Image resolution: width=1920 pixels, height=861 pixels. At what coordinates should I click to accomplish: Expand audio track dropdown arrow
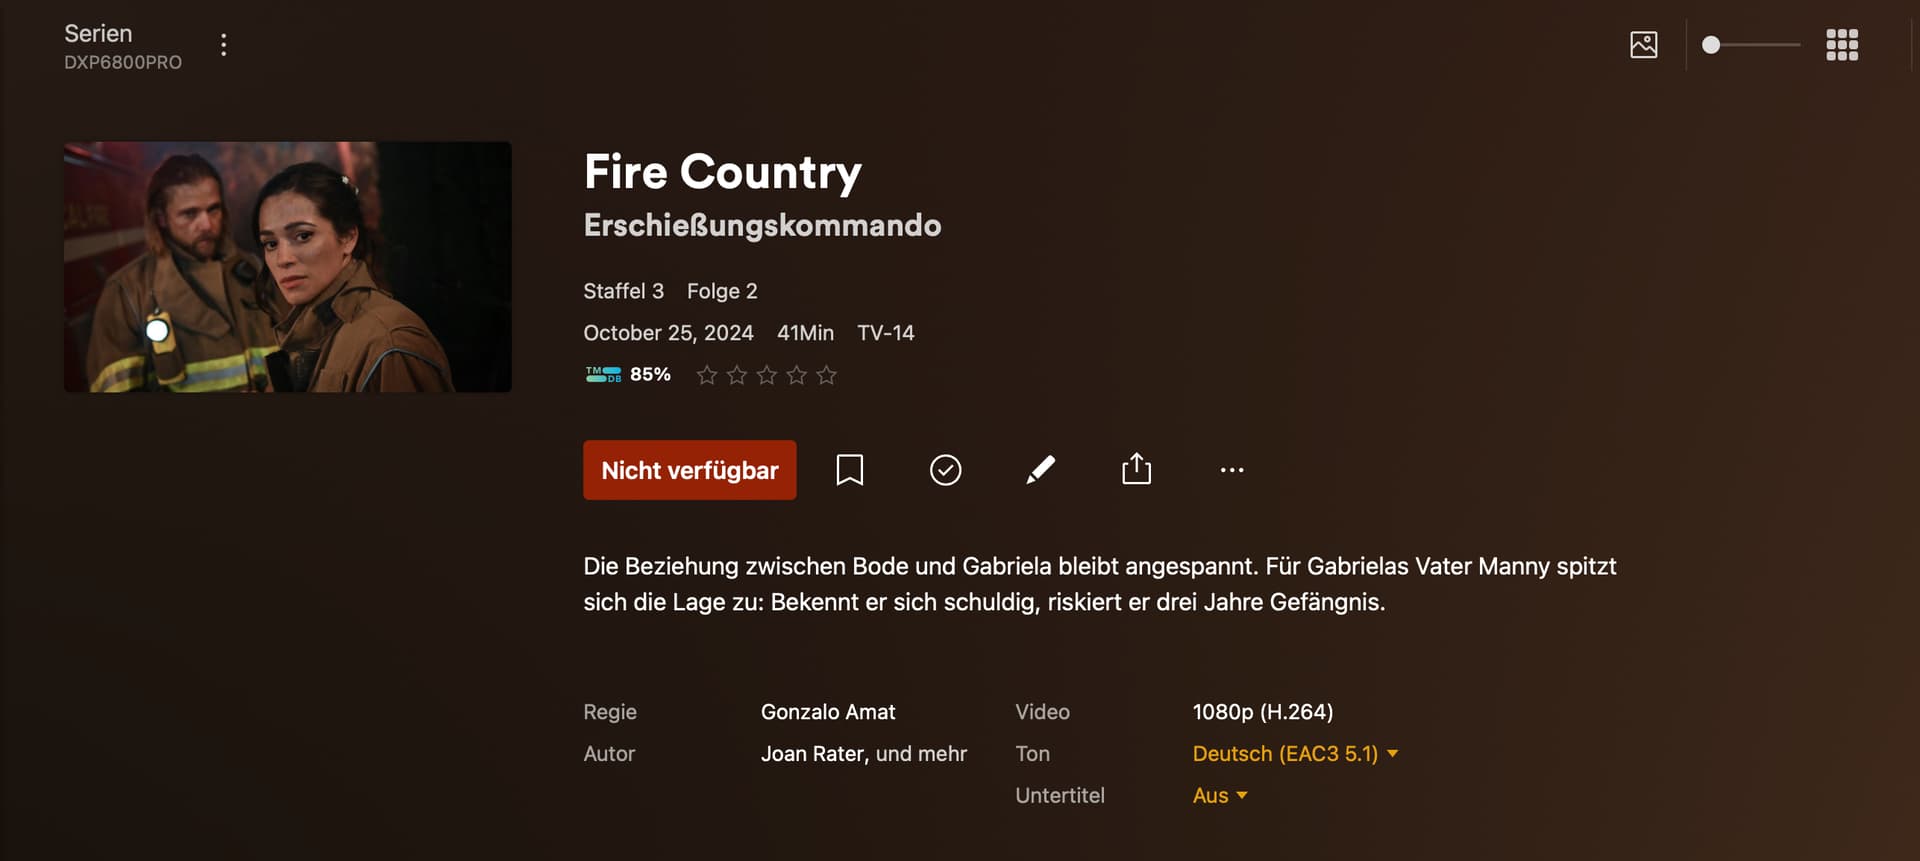1392,754
